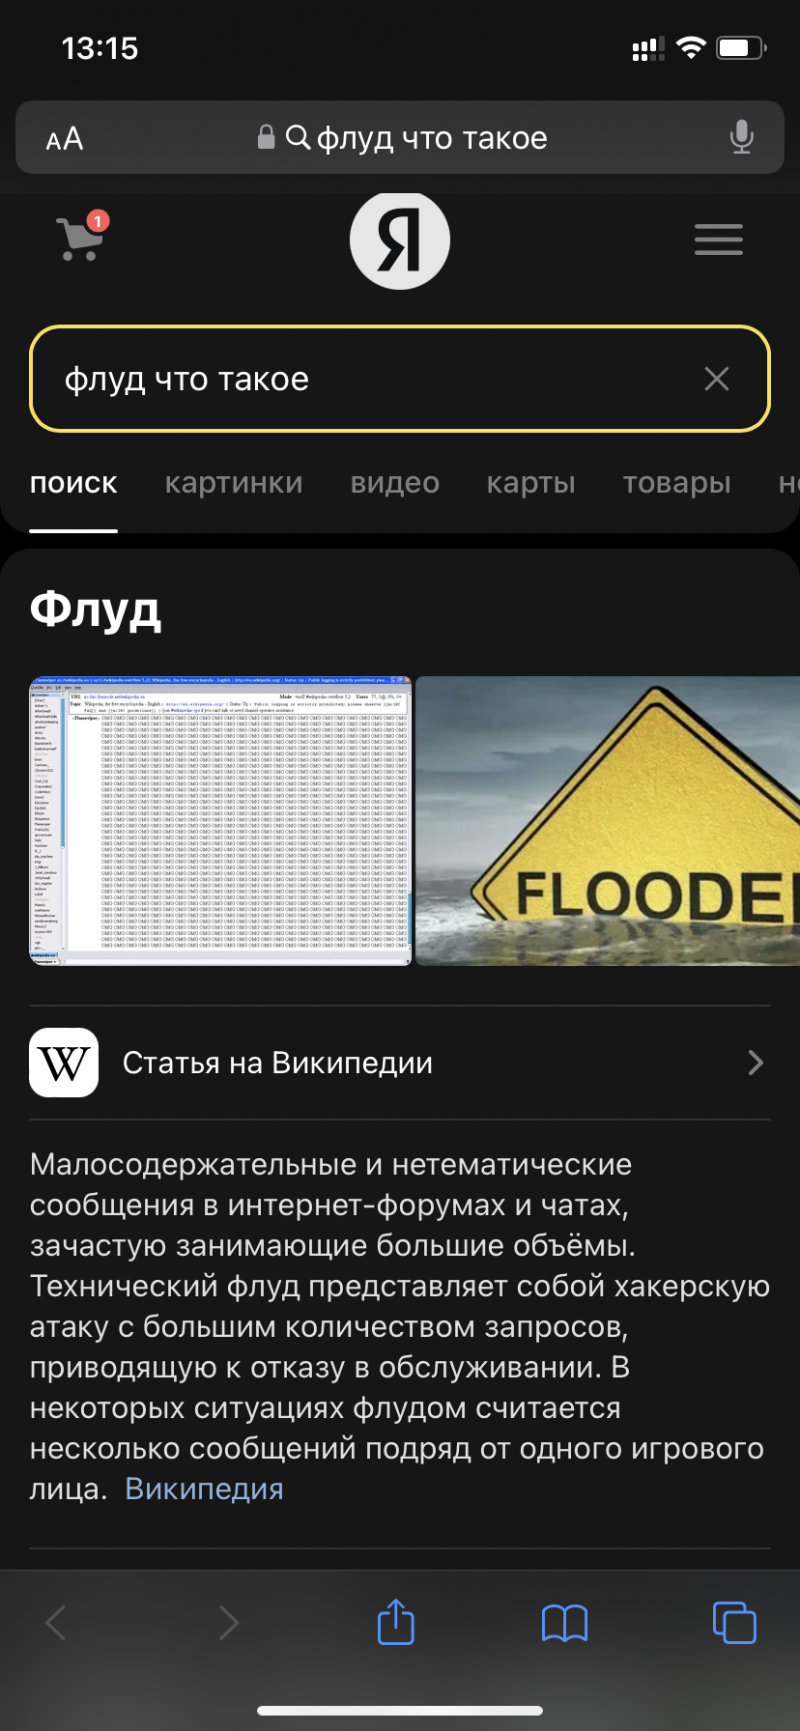
Task: Open the shopping cart icon
Action: [x=81, y=238]
